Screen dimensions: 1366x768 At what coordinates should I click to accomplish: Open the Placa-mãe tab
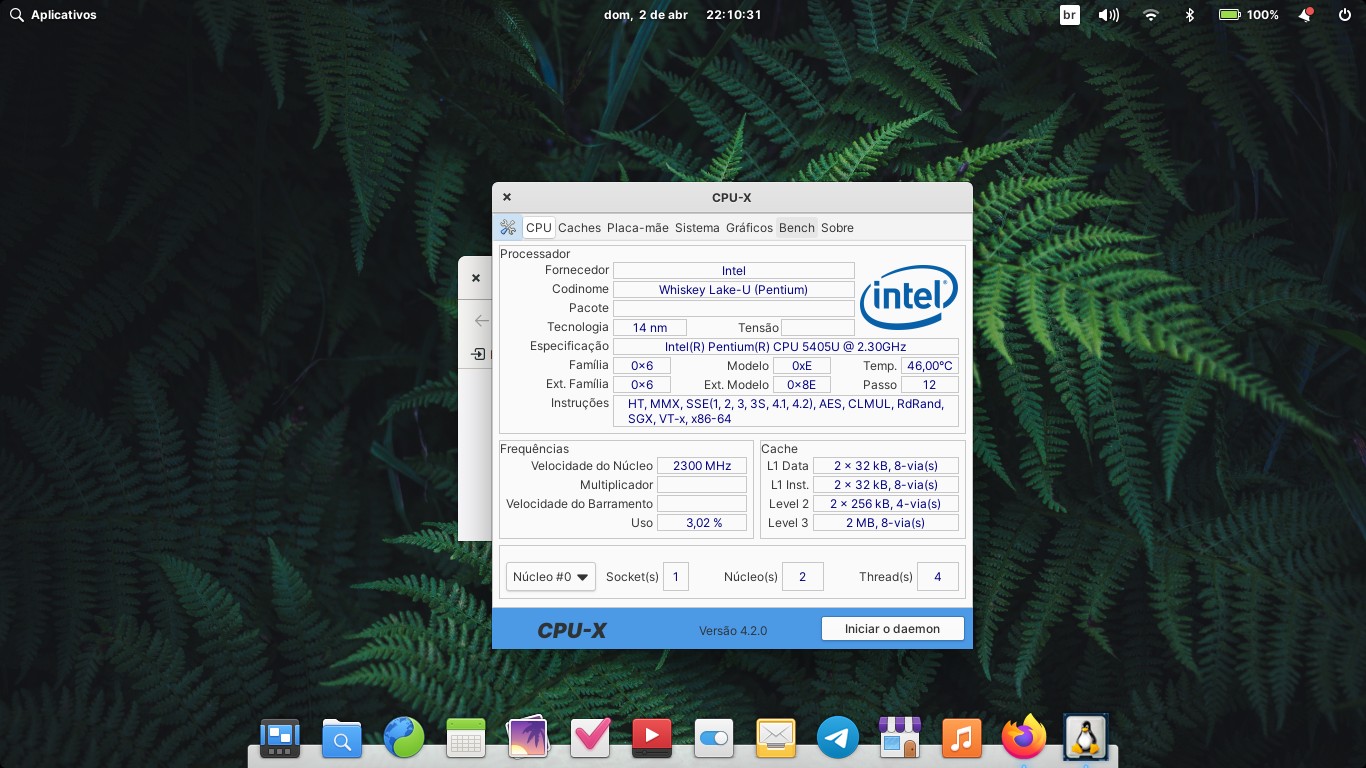pyautogui.click(x=638, y=228)
